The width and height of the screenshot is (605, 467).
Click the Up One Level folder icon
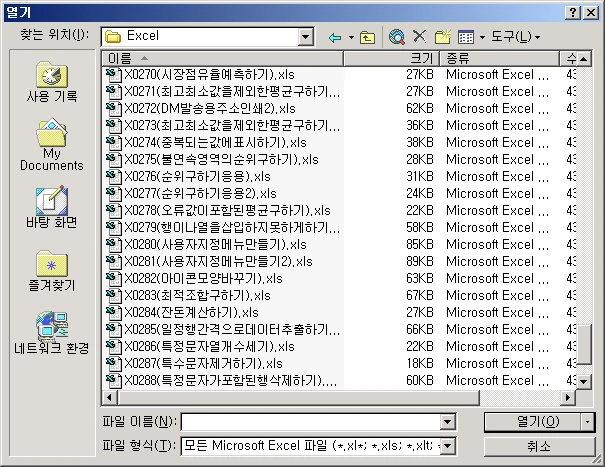[367, 37]
